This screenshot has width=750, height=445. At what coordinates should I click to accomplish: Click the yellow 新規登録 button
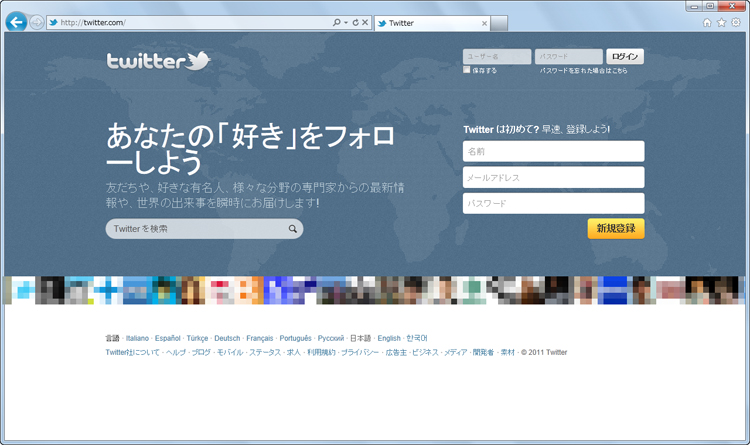pos(616,228)
